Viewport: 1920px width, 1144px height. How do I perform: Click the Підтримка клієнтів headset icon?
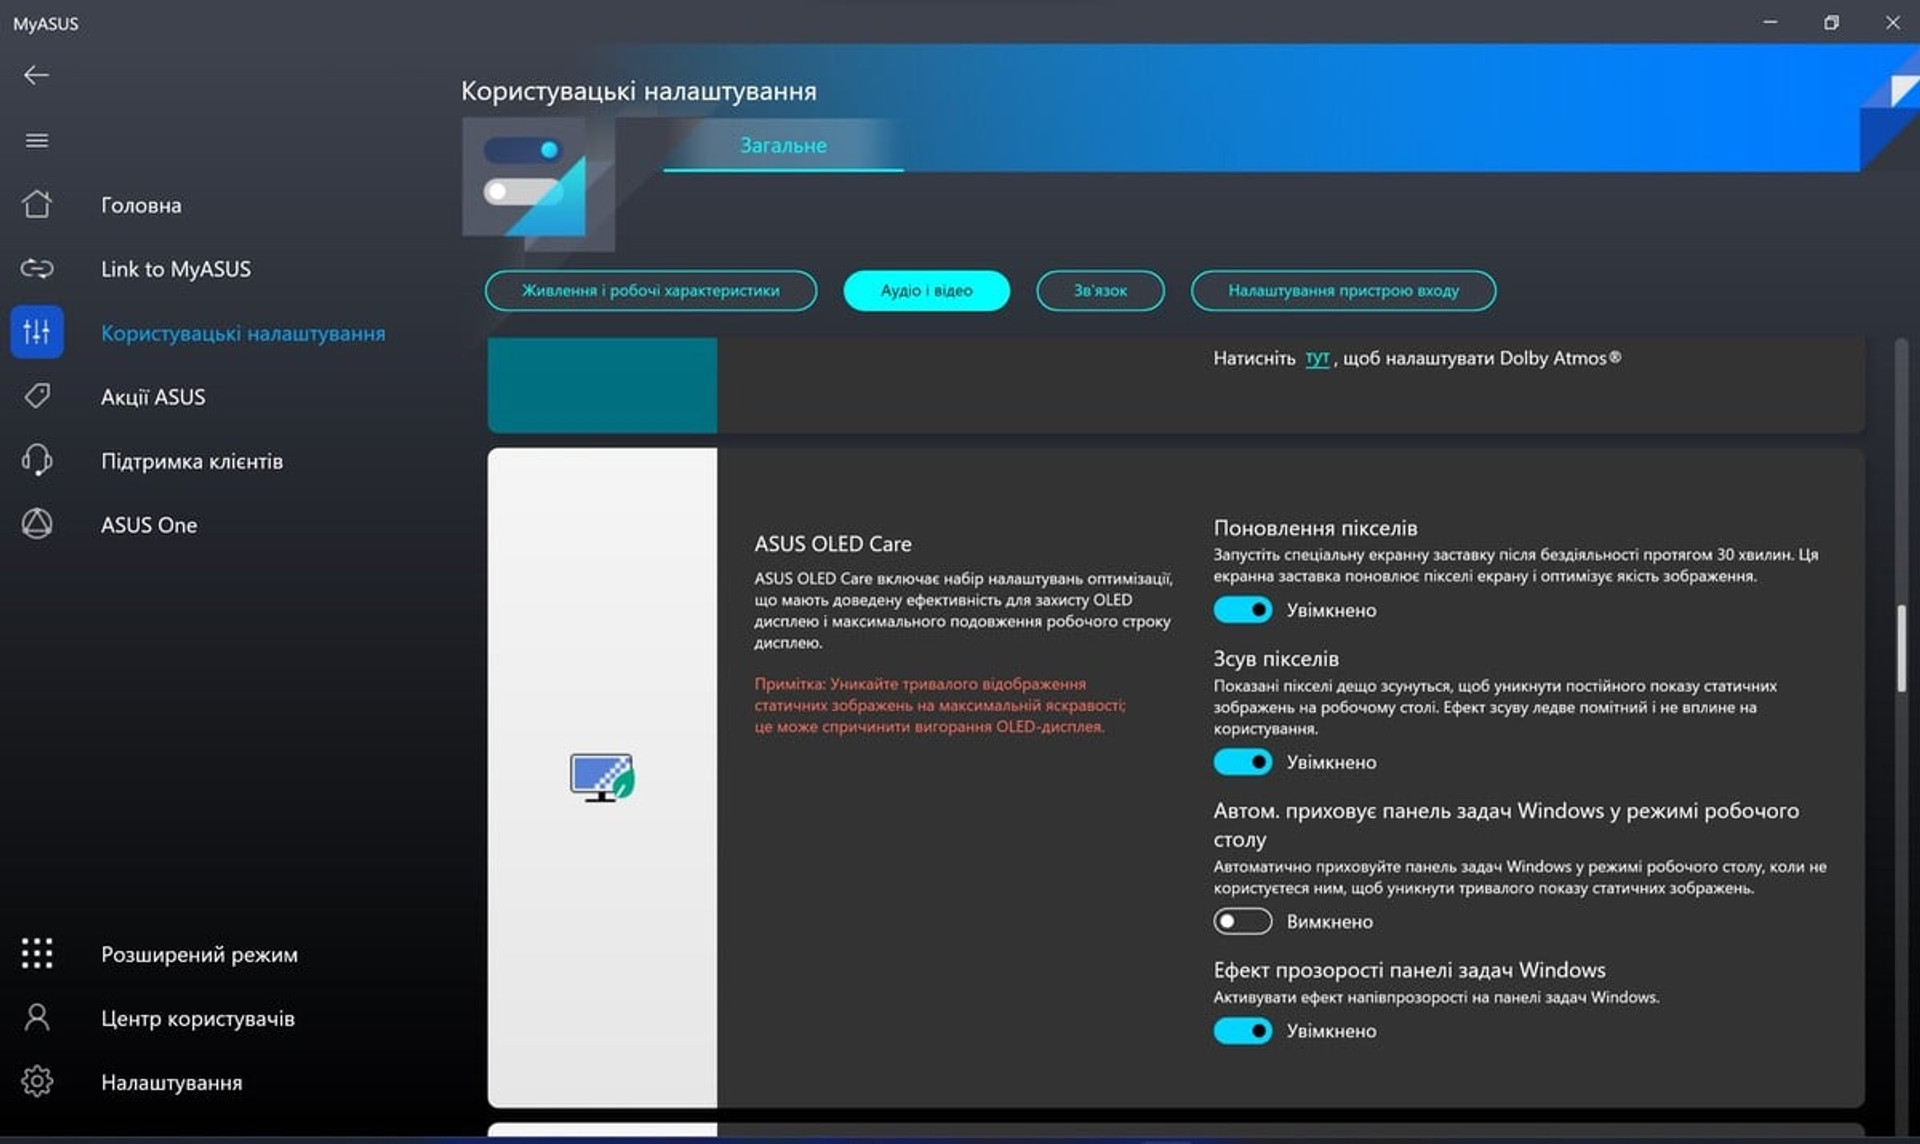tap(37, 460)
